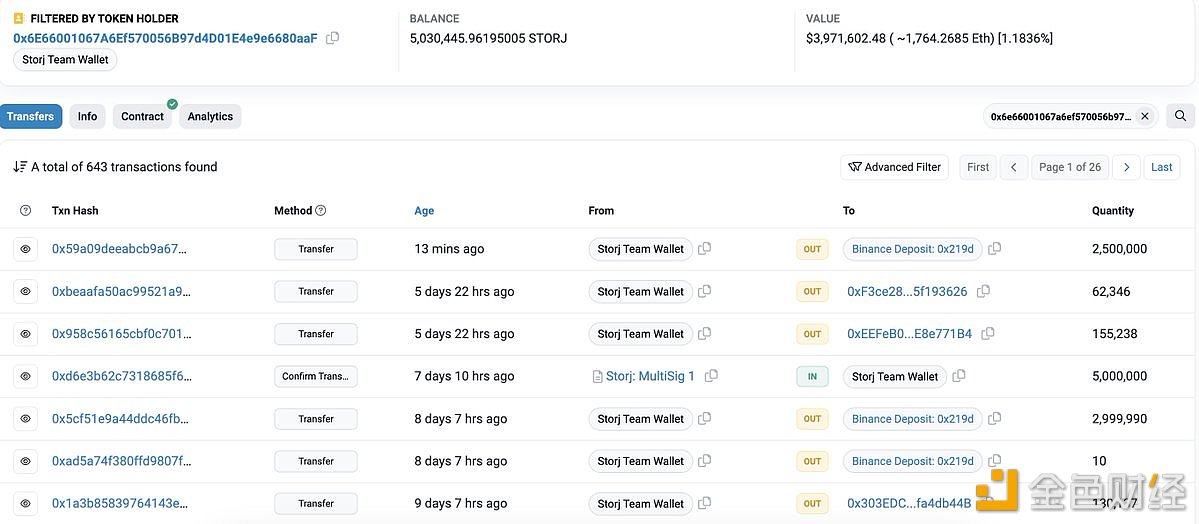Open transaction hash 0x958c56165cbf0c701

click(x=122, y=334)
